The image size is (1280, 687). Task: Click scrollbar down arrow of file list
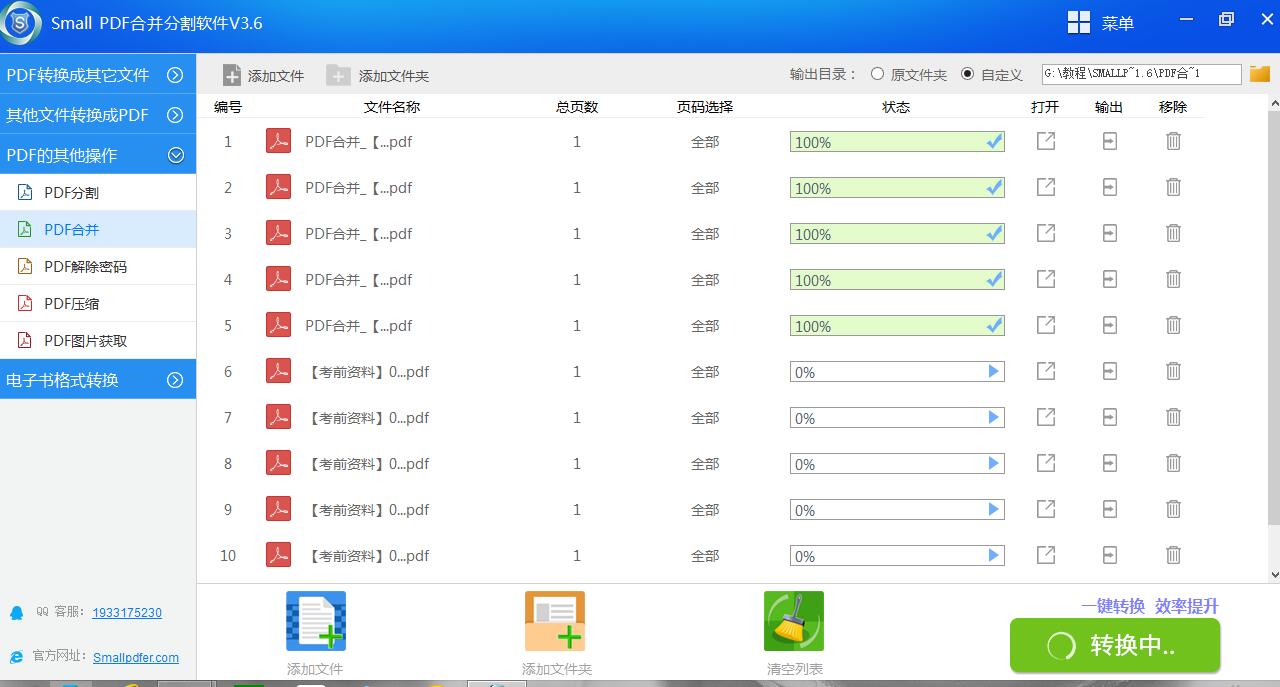(1274, 575)
